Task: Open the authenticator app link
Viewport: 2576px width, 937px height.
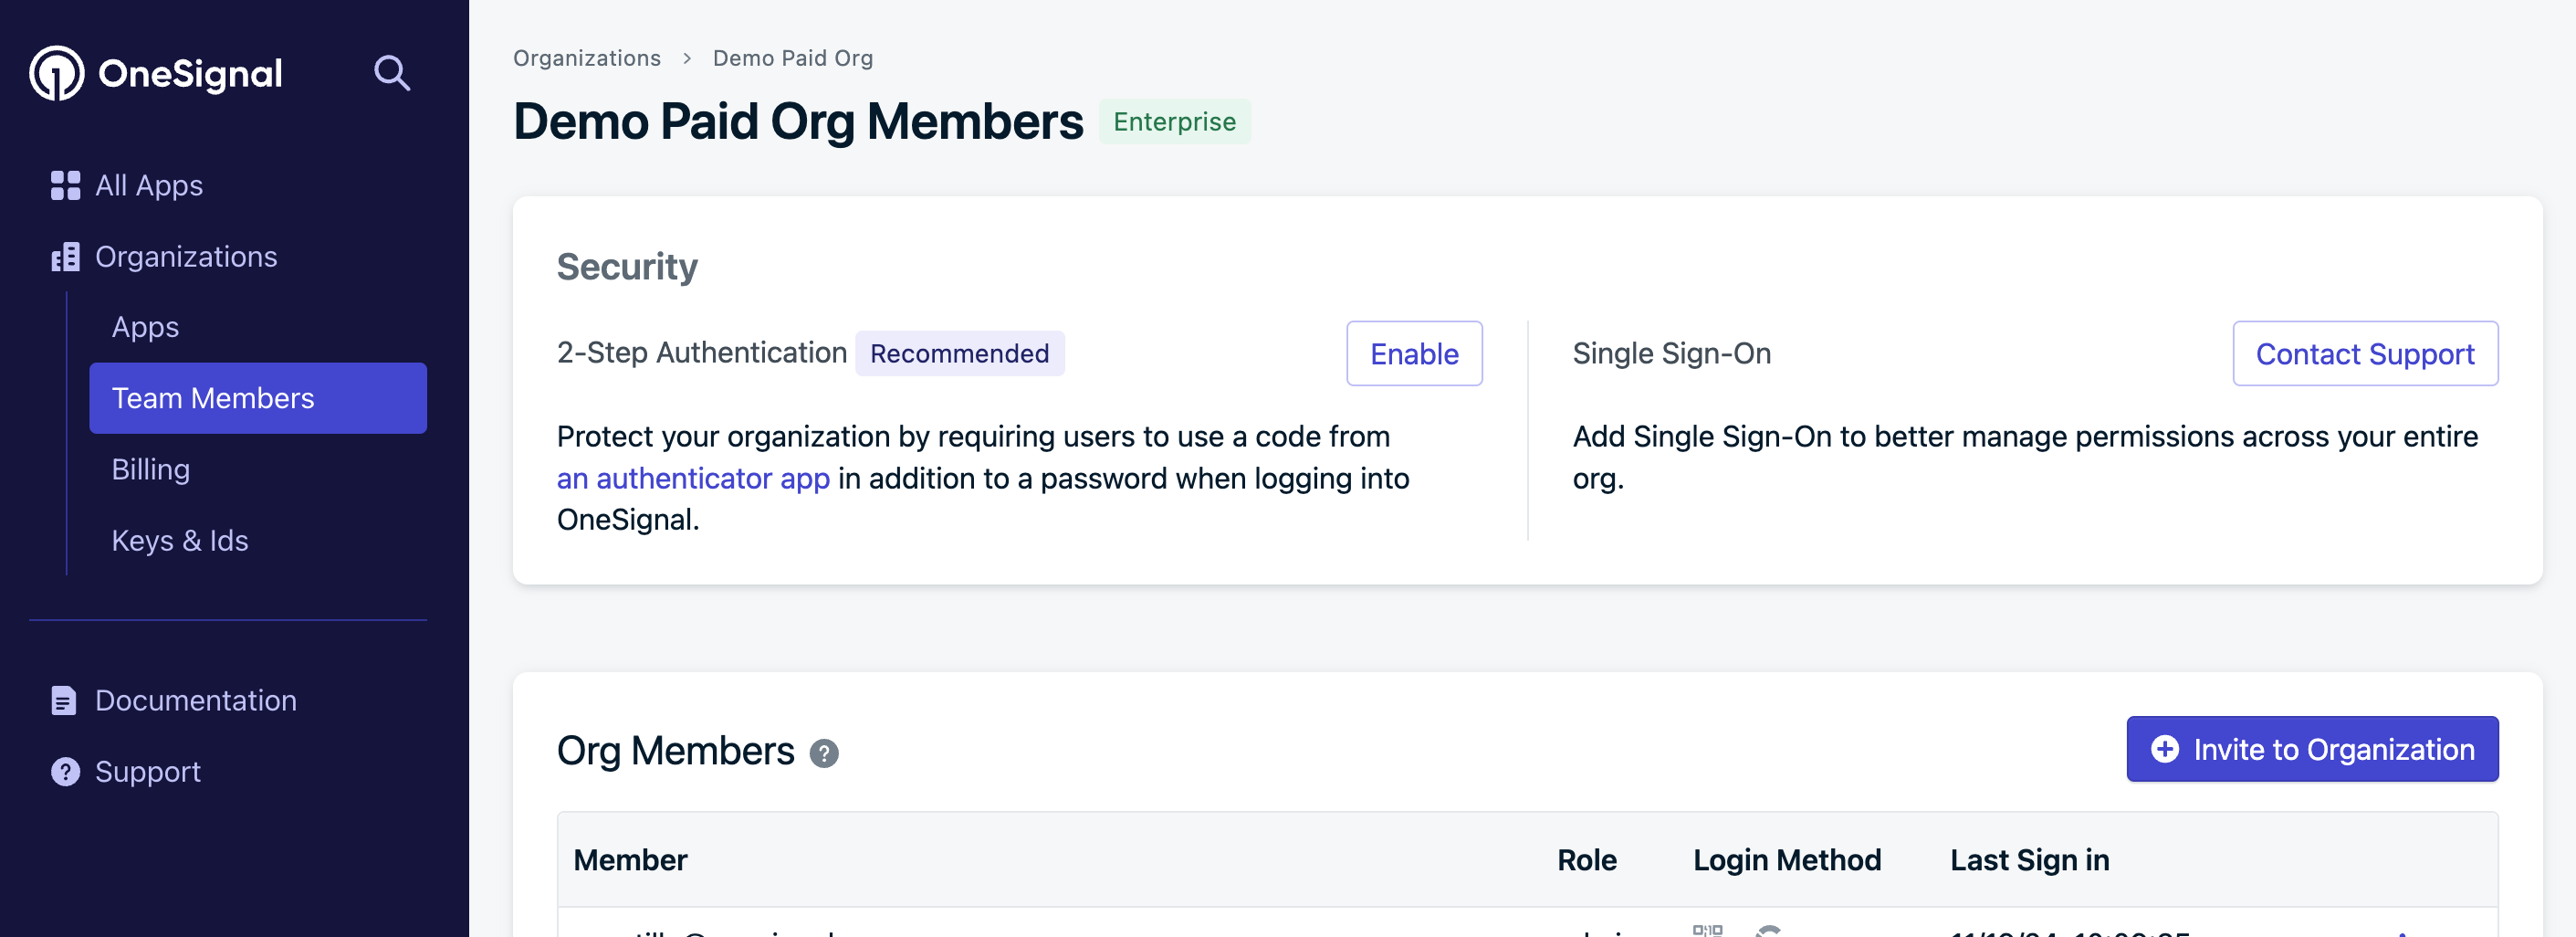Action: click(x=693, y=478)
